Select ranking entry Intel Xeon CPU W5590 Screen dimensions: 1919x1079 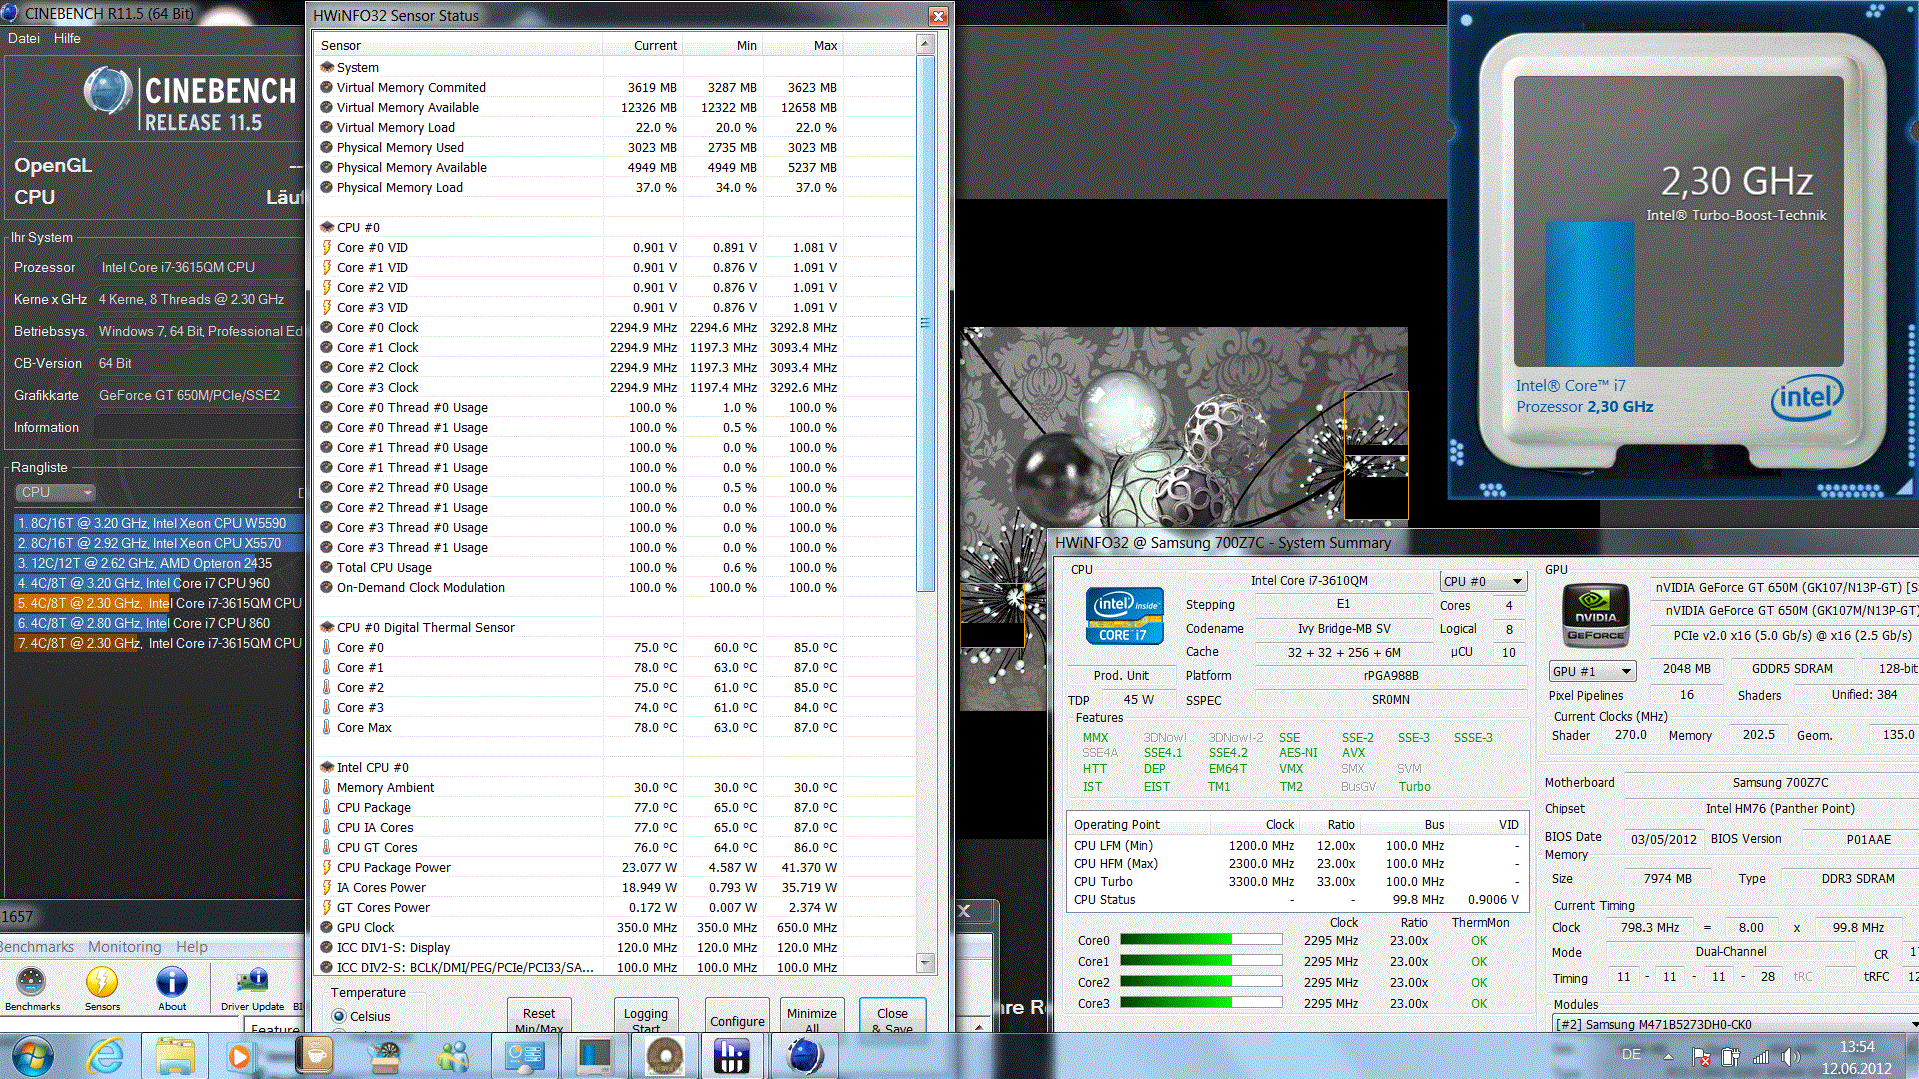coord(158,523)
